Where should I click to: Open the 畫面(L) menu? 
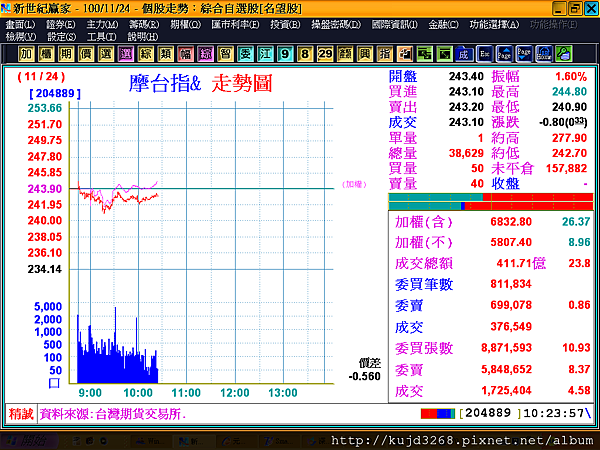click(20, 25)
